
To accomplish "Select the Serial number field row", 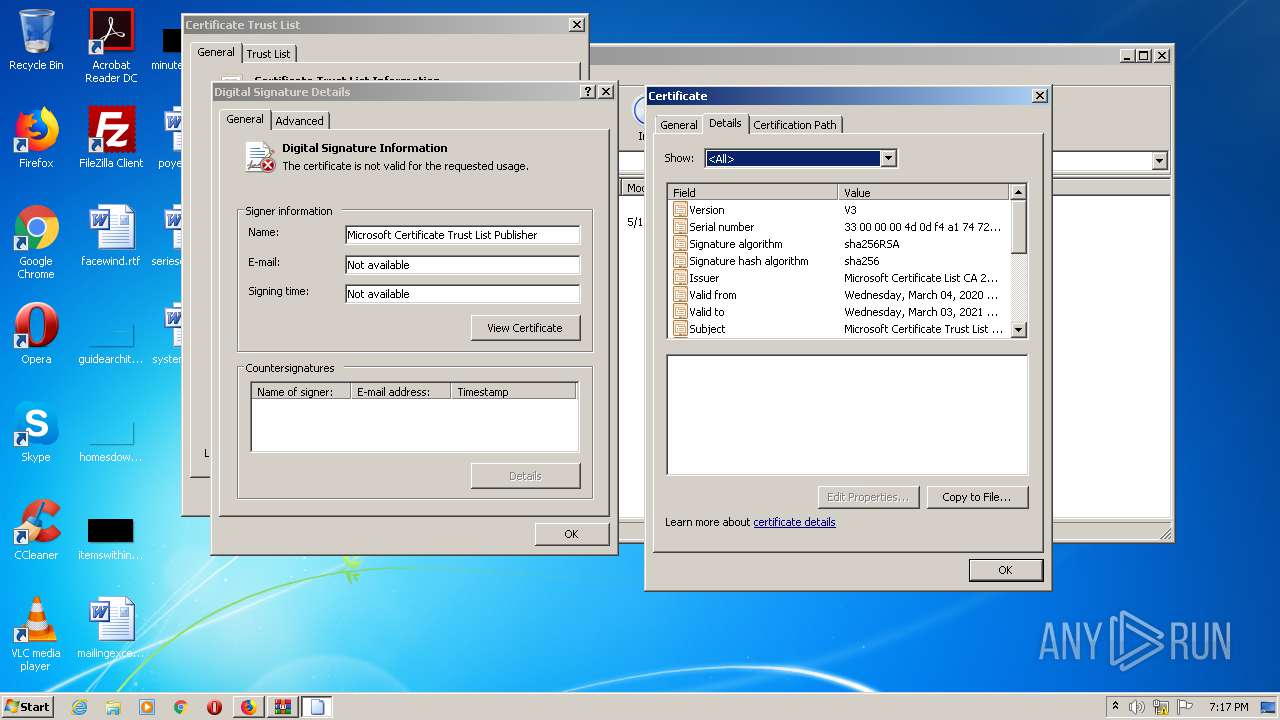I will tap(840, 227).
